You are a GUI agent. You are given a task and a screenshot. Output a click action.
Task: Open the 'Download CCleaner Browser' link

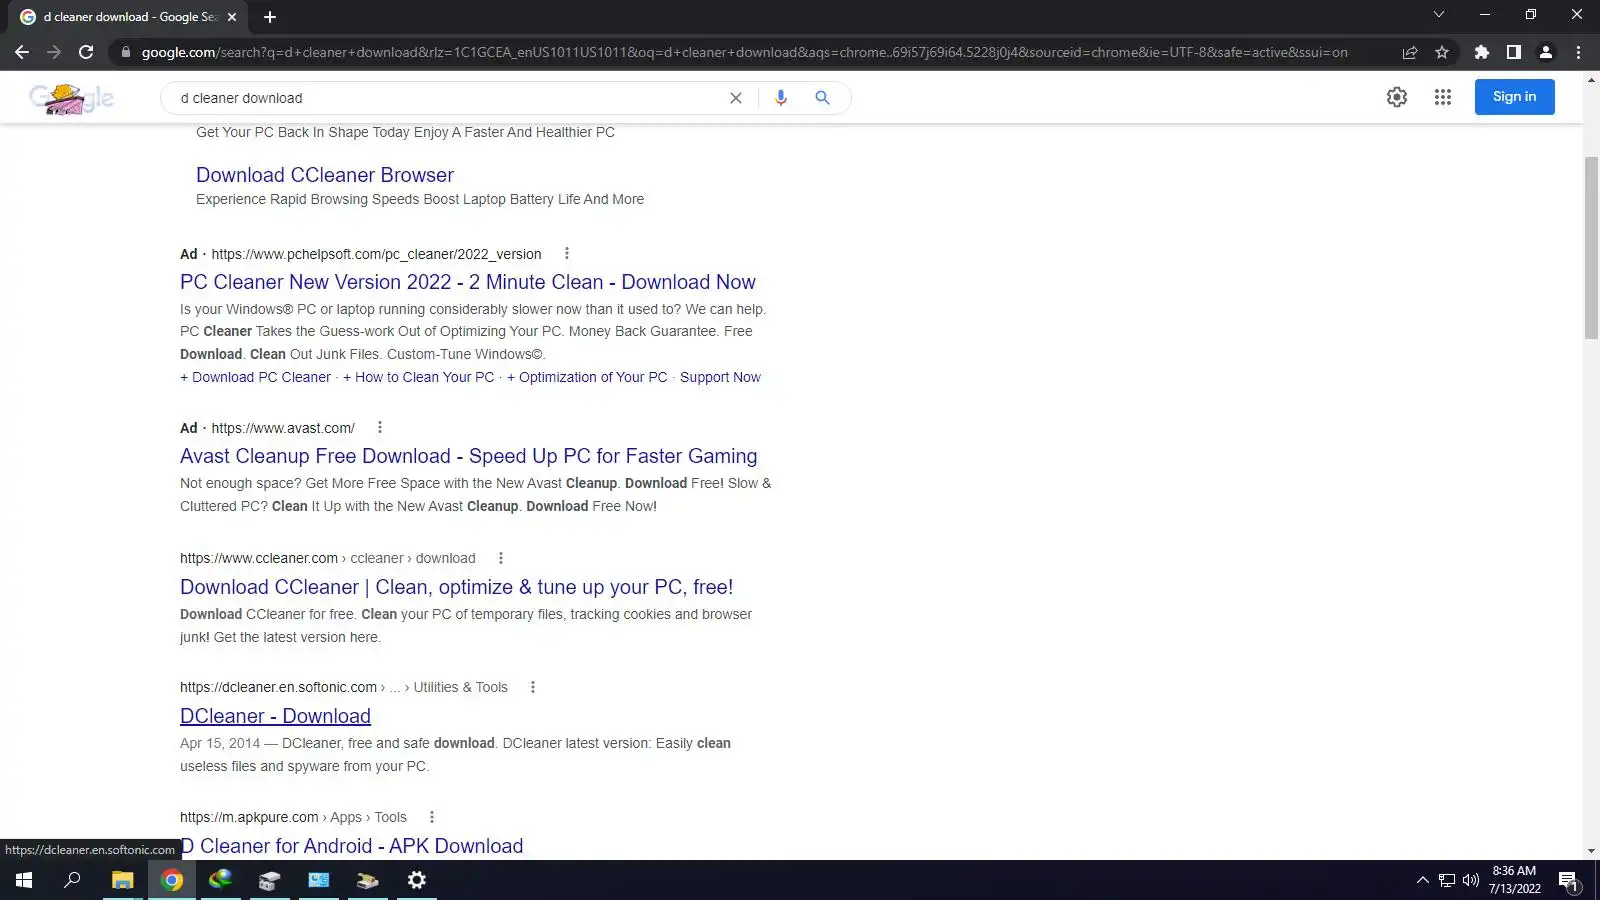tap(325, 175)
